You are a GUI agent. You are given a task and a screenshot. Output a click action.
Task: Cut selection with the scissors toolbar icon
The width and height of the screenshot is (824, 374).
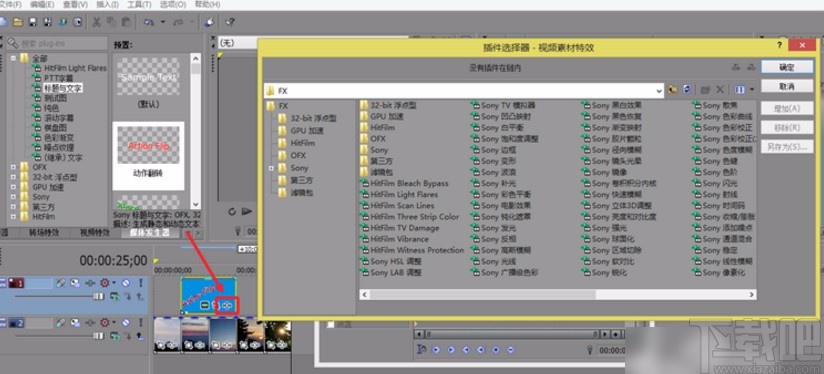pos(97,22)
